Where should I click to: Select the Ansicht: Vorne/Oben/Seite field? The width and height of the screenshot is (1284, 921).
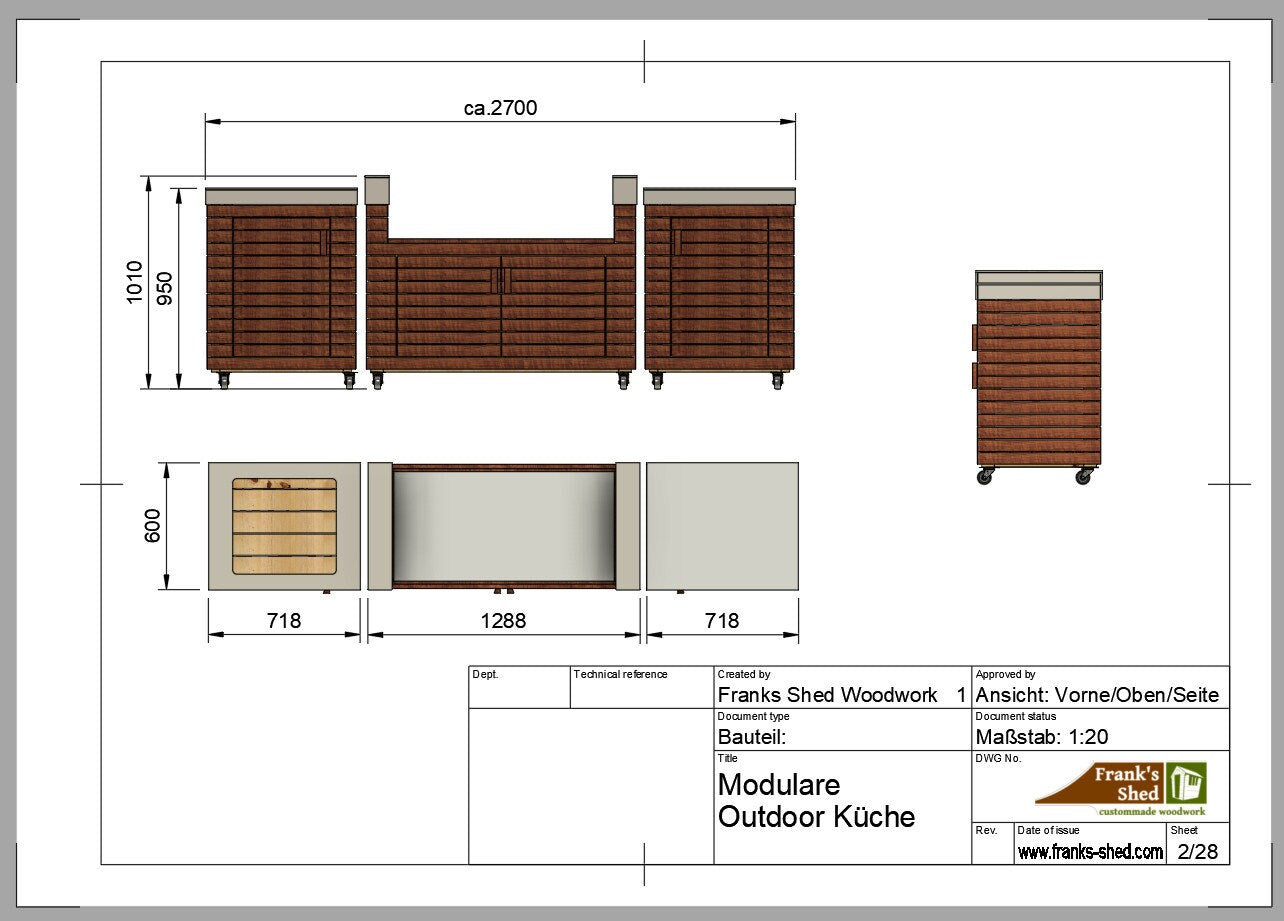(x=1097, y=695)
